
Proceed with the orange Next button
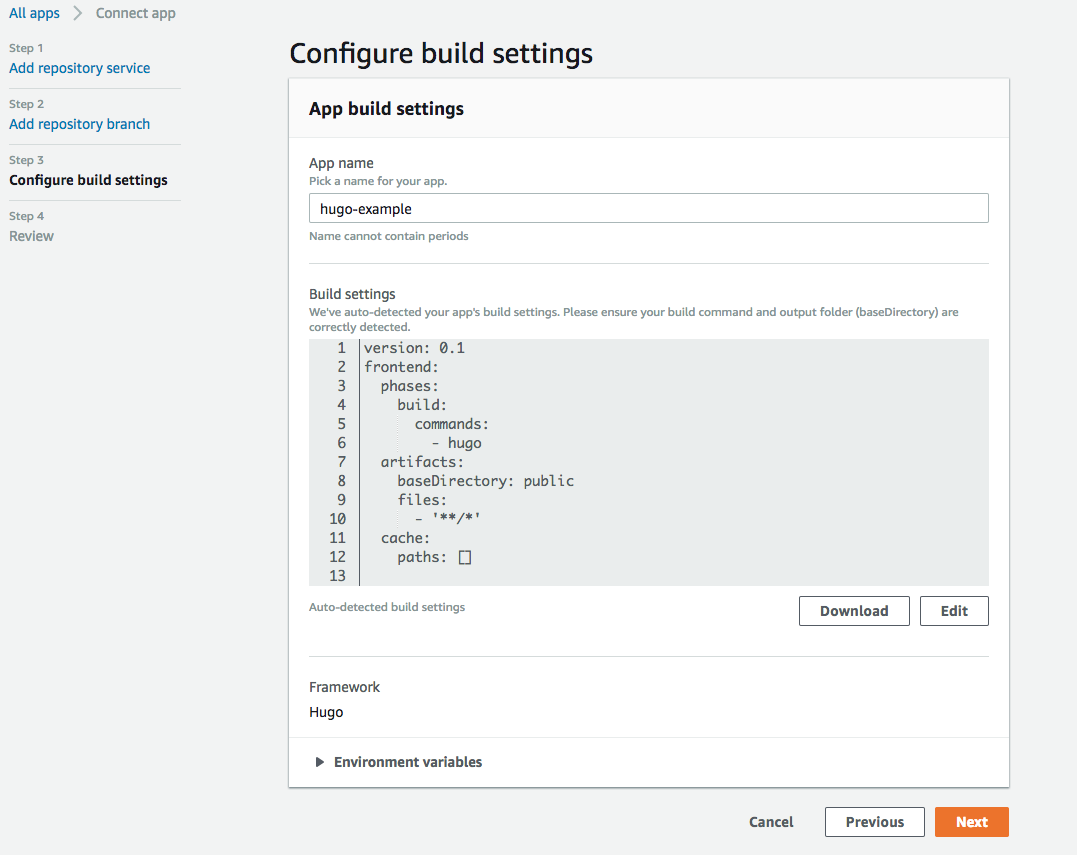pyautogui.click(x=971, y=822)
